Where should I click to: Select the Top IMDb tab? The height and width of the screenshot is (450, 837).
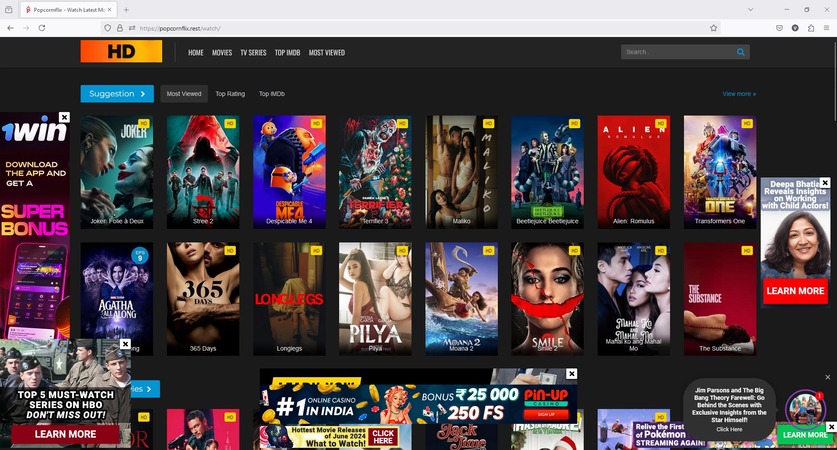coord(272,93)
